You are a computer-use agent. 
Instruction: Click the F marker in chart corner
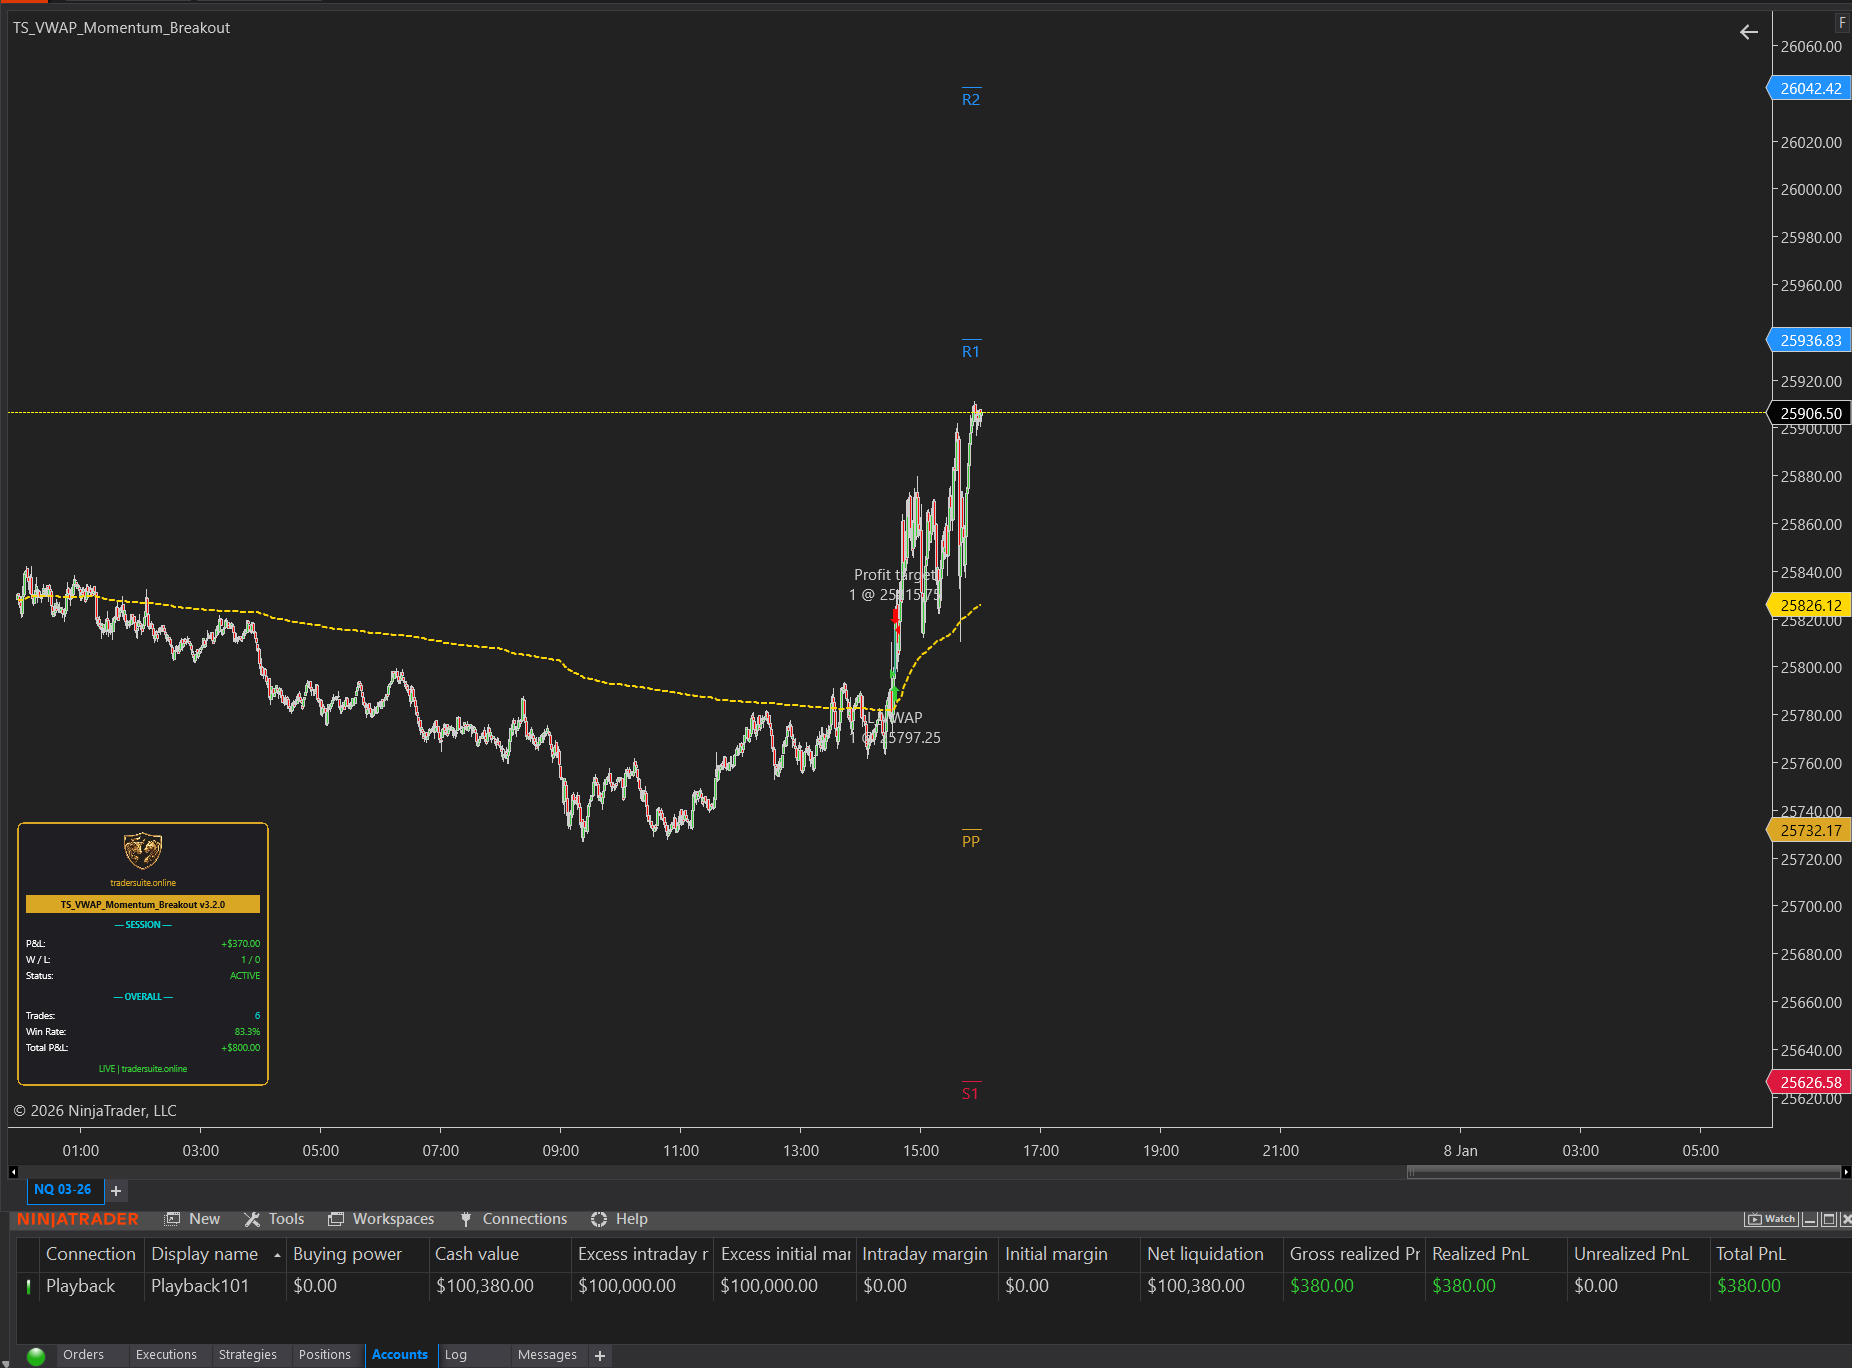pyautogui.click(x=1842, y=22)
